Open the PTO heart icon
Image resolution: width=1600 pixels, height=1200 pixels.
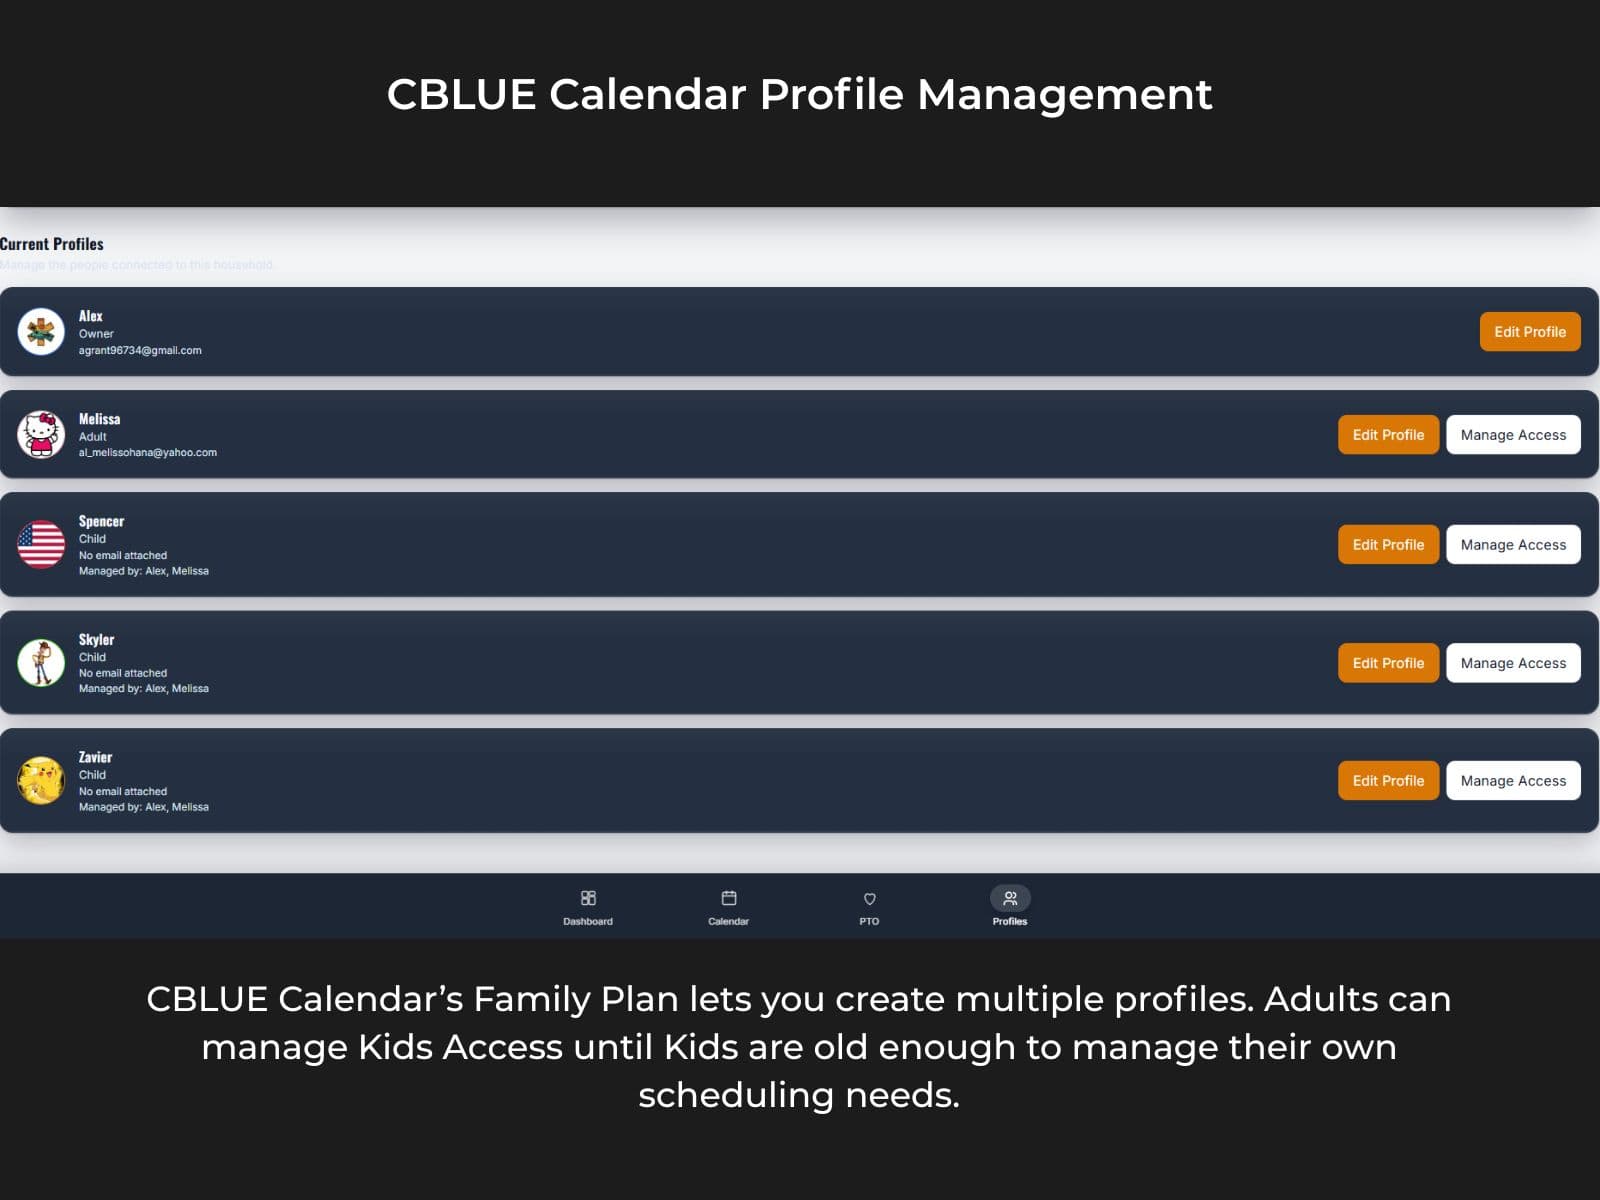[869, 898]
